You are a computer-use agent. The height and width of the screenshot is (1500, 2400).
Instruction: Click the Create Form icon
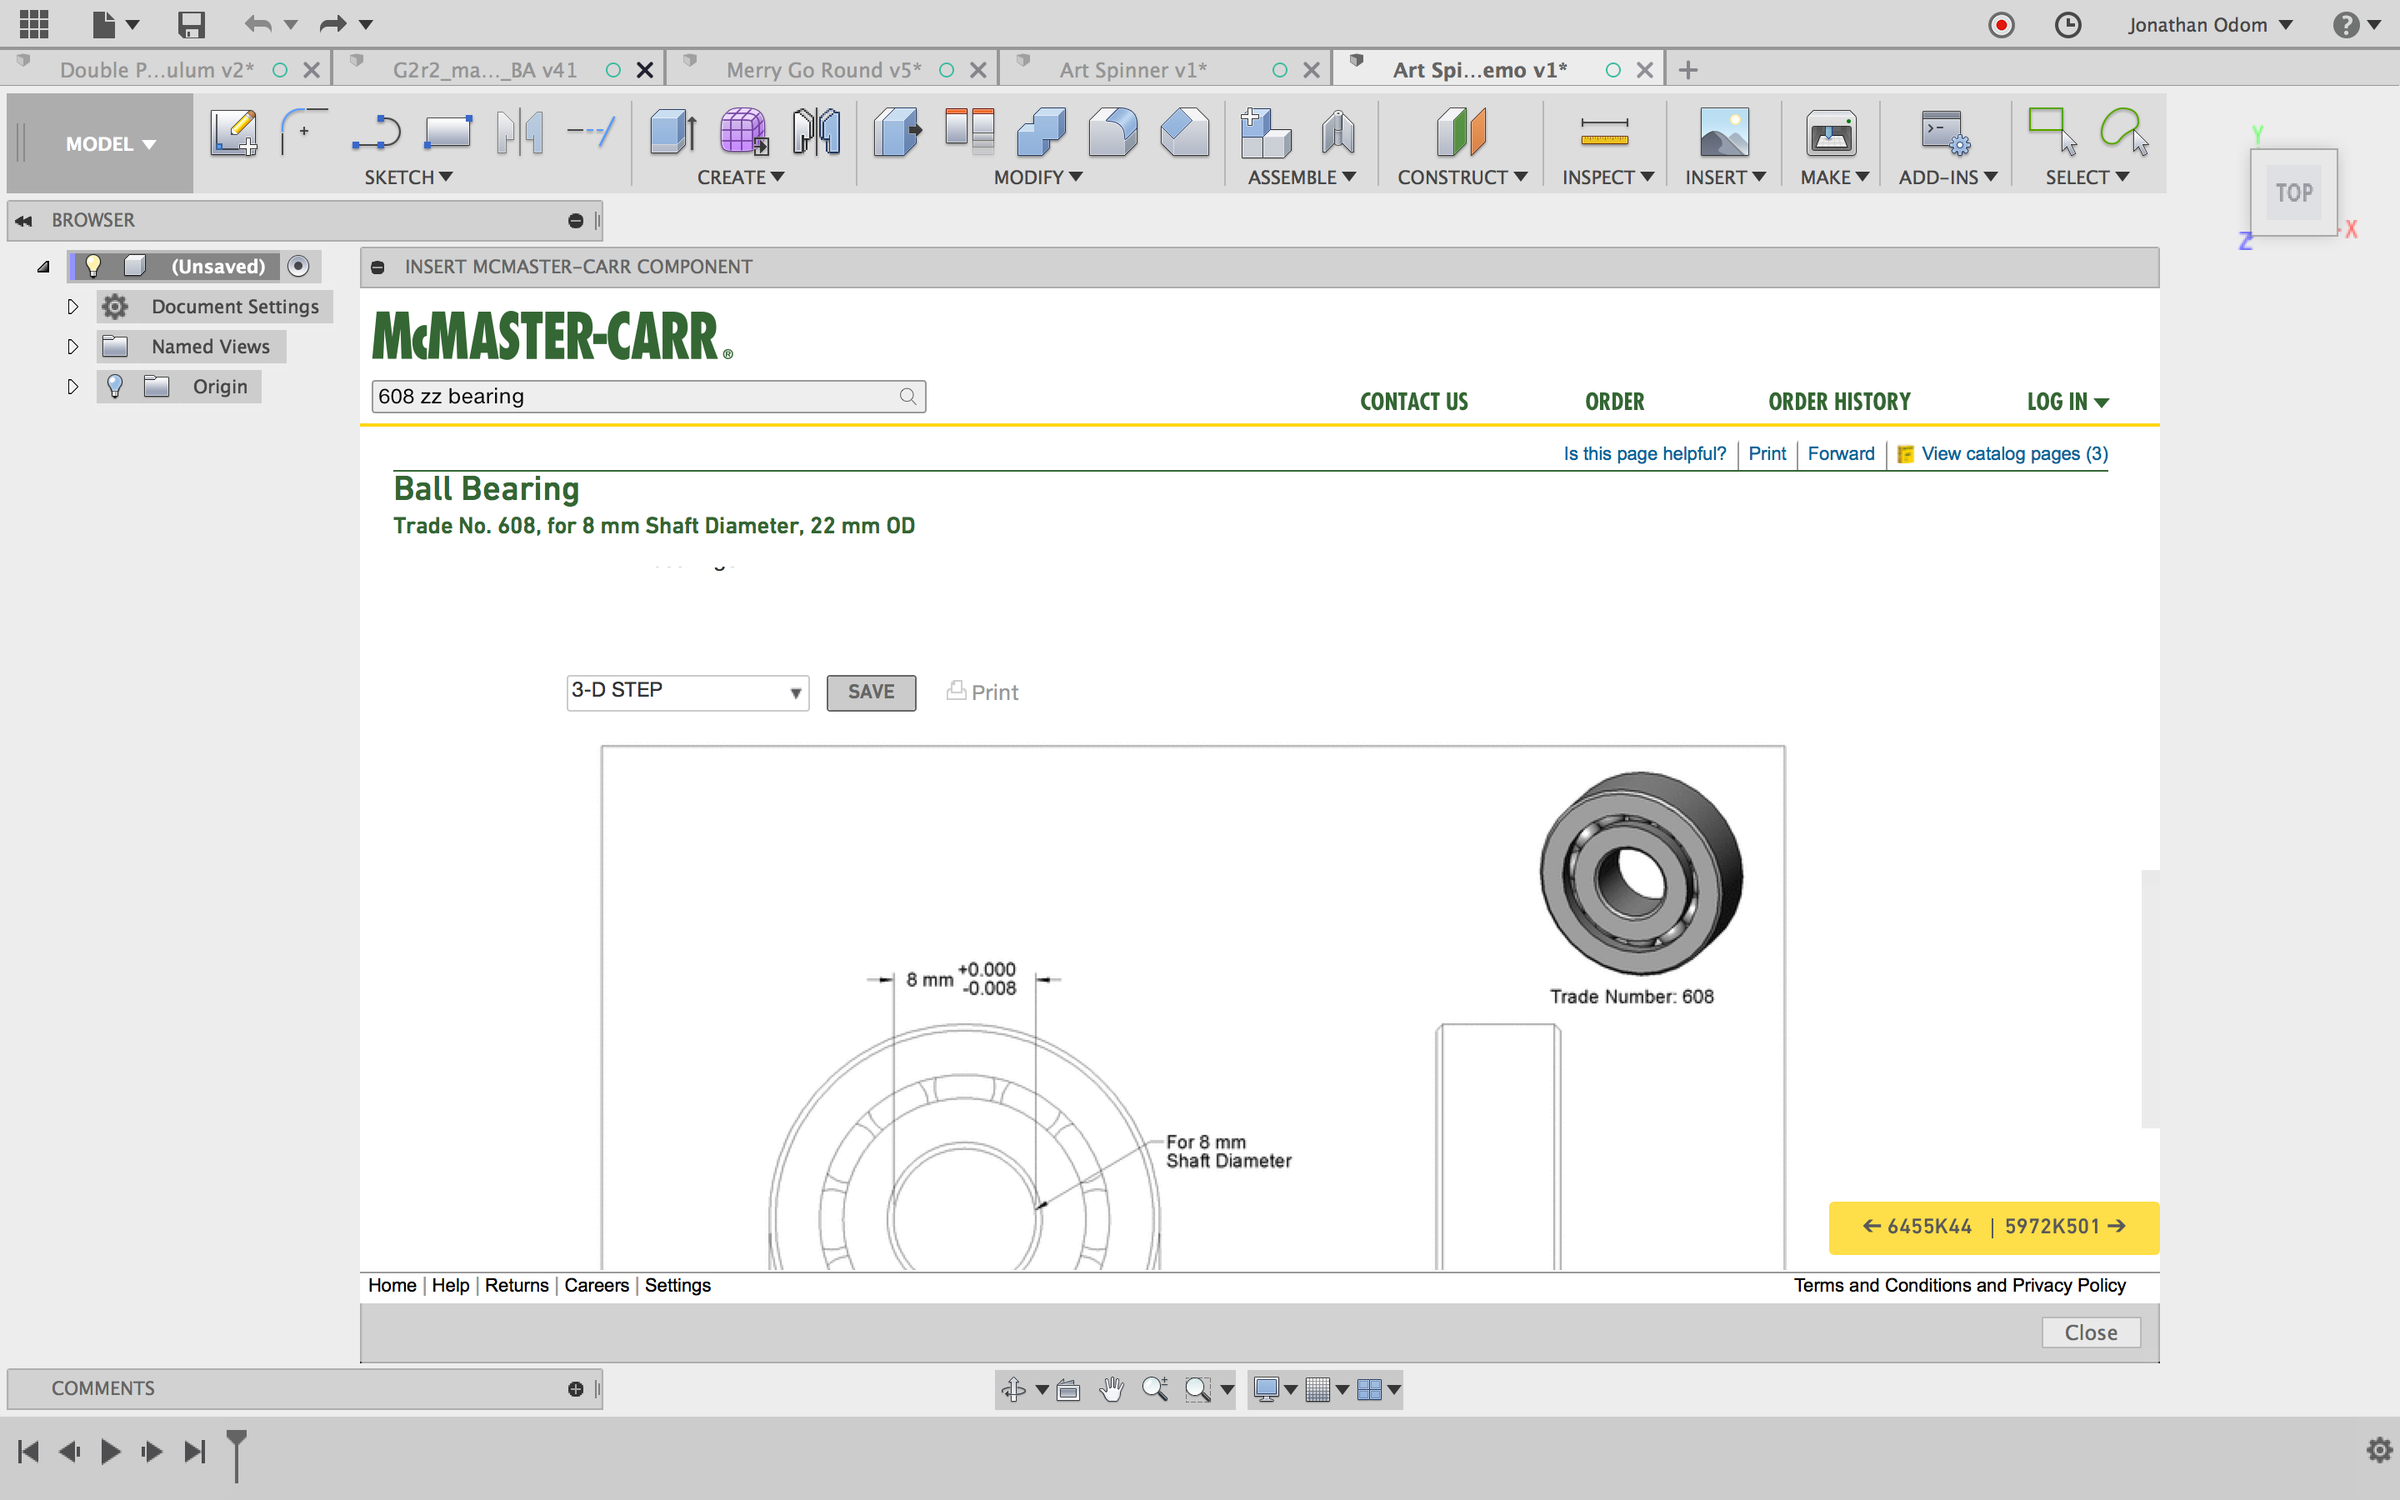(x=743, y=133)
